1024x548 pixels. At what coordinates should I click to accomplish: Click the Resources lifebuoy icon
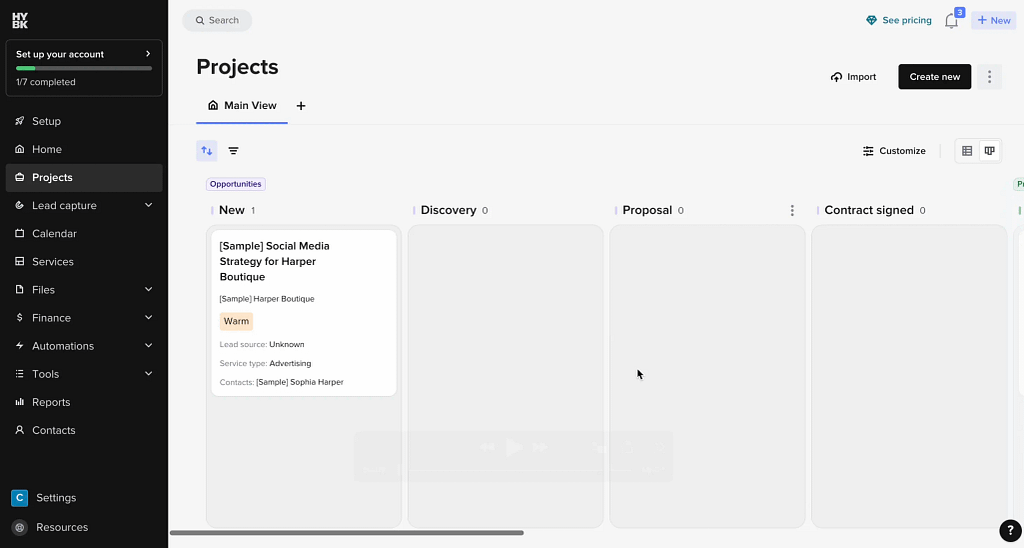(20, 527)
